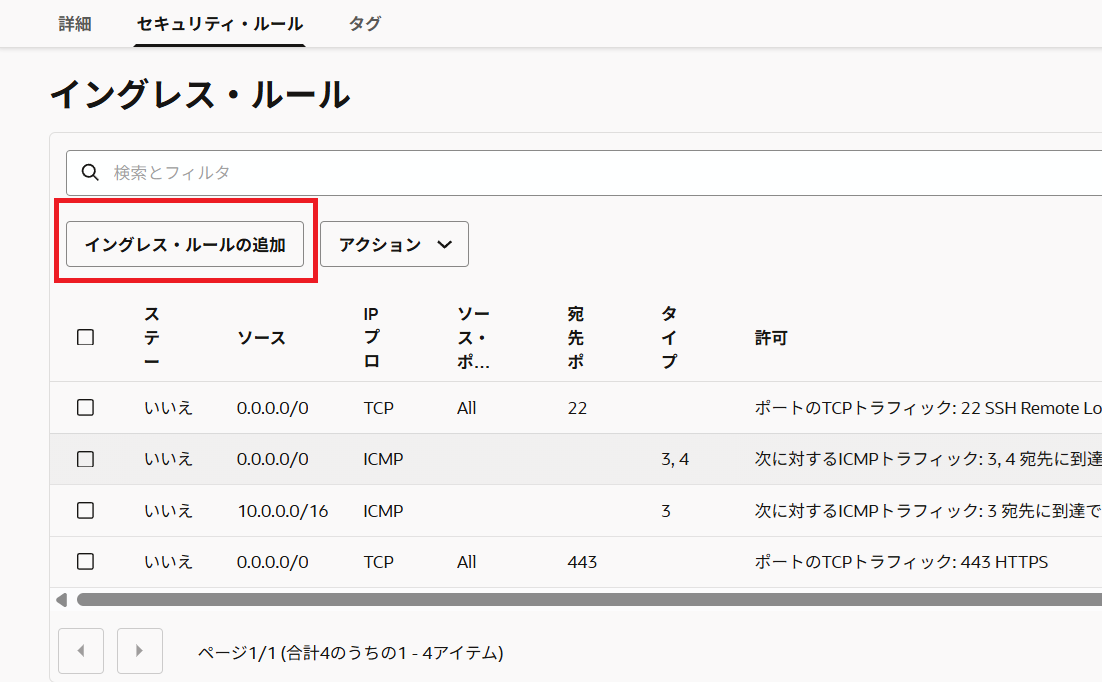The image size is (1103, 682).
Task: Click the scrollbar left arrow
Action: point(61,600)
